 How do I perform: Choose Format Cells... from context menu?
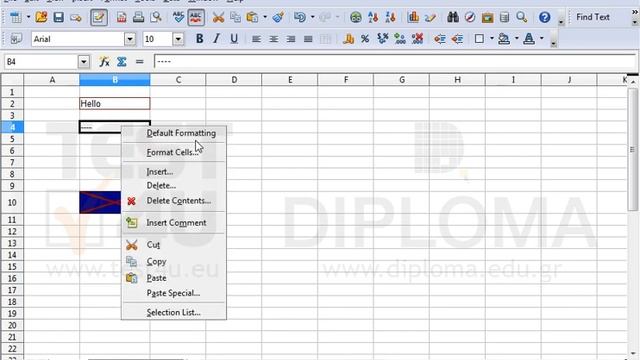point(173,152)
